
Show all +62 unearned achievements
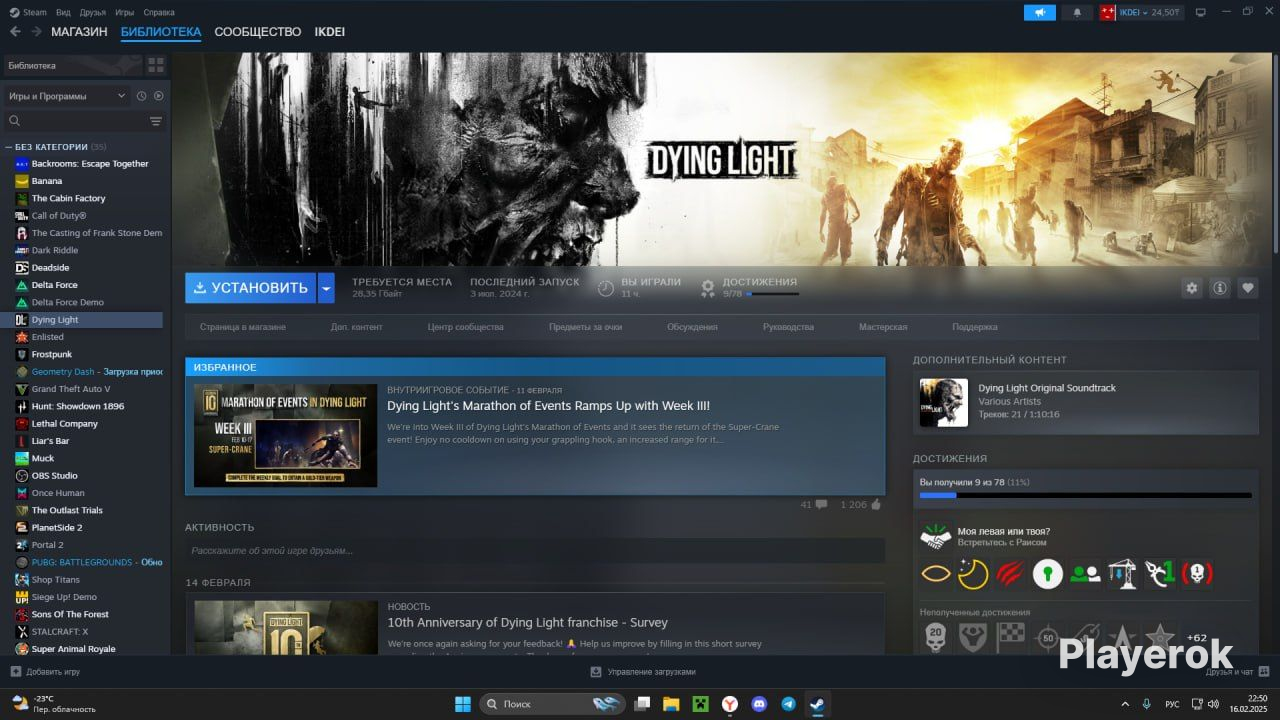click(1196, 637)
